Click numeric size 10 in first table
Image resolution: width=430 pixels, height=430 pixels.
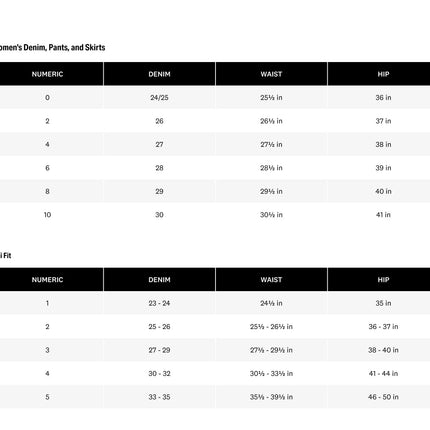(x=47, y=215)
